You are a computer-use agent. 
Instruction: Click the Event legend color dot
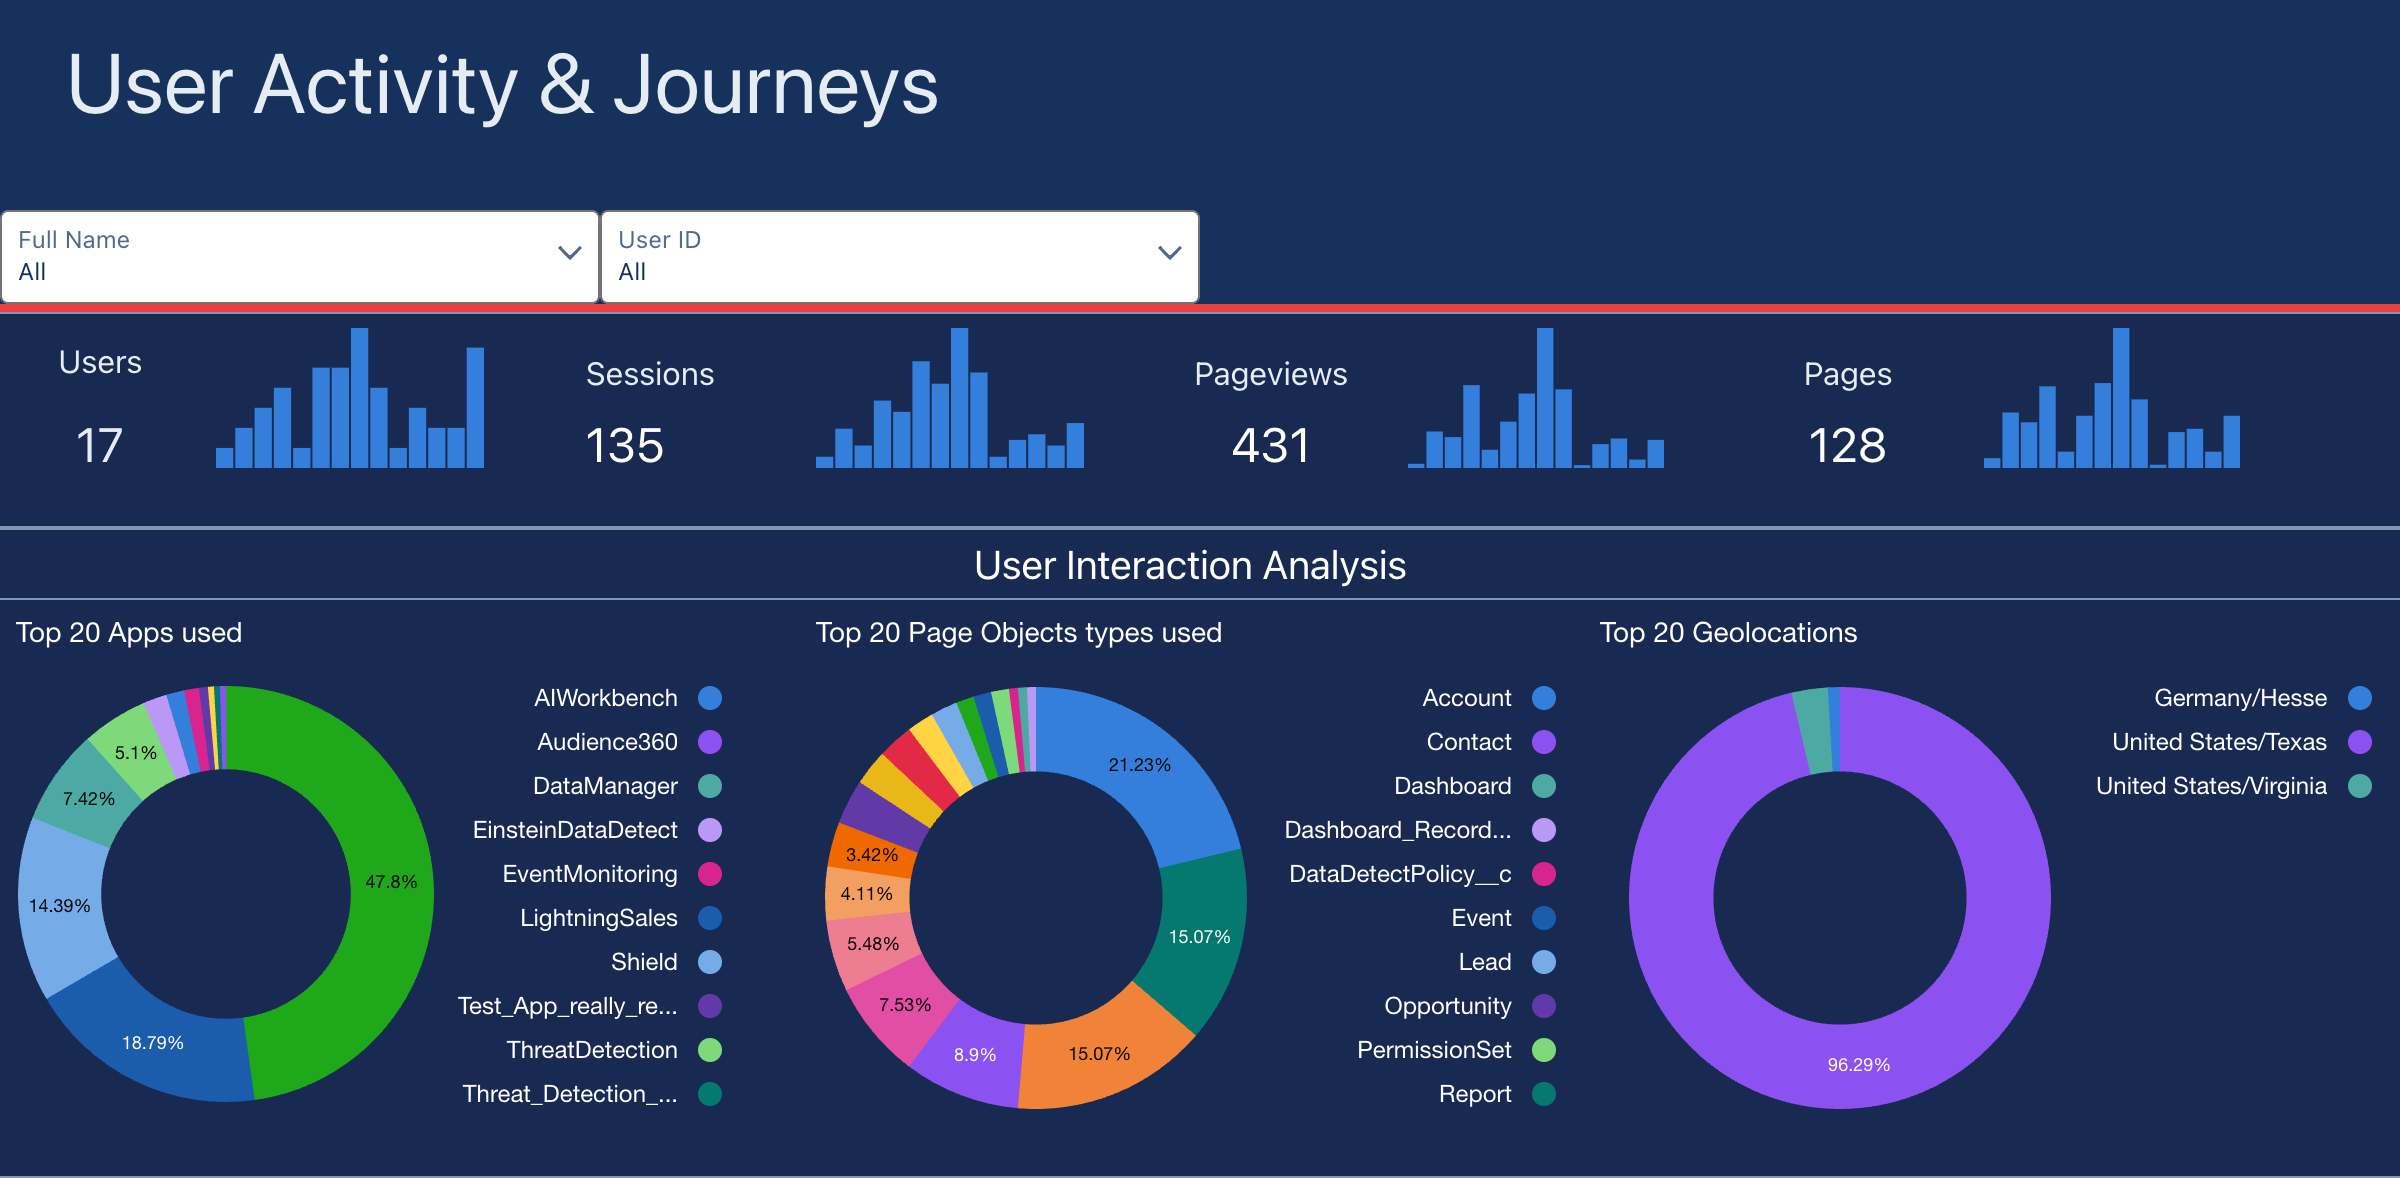(1544, 918)
